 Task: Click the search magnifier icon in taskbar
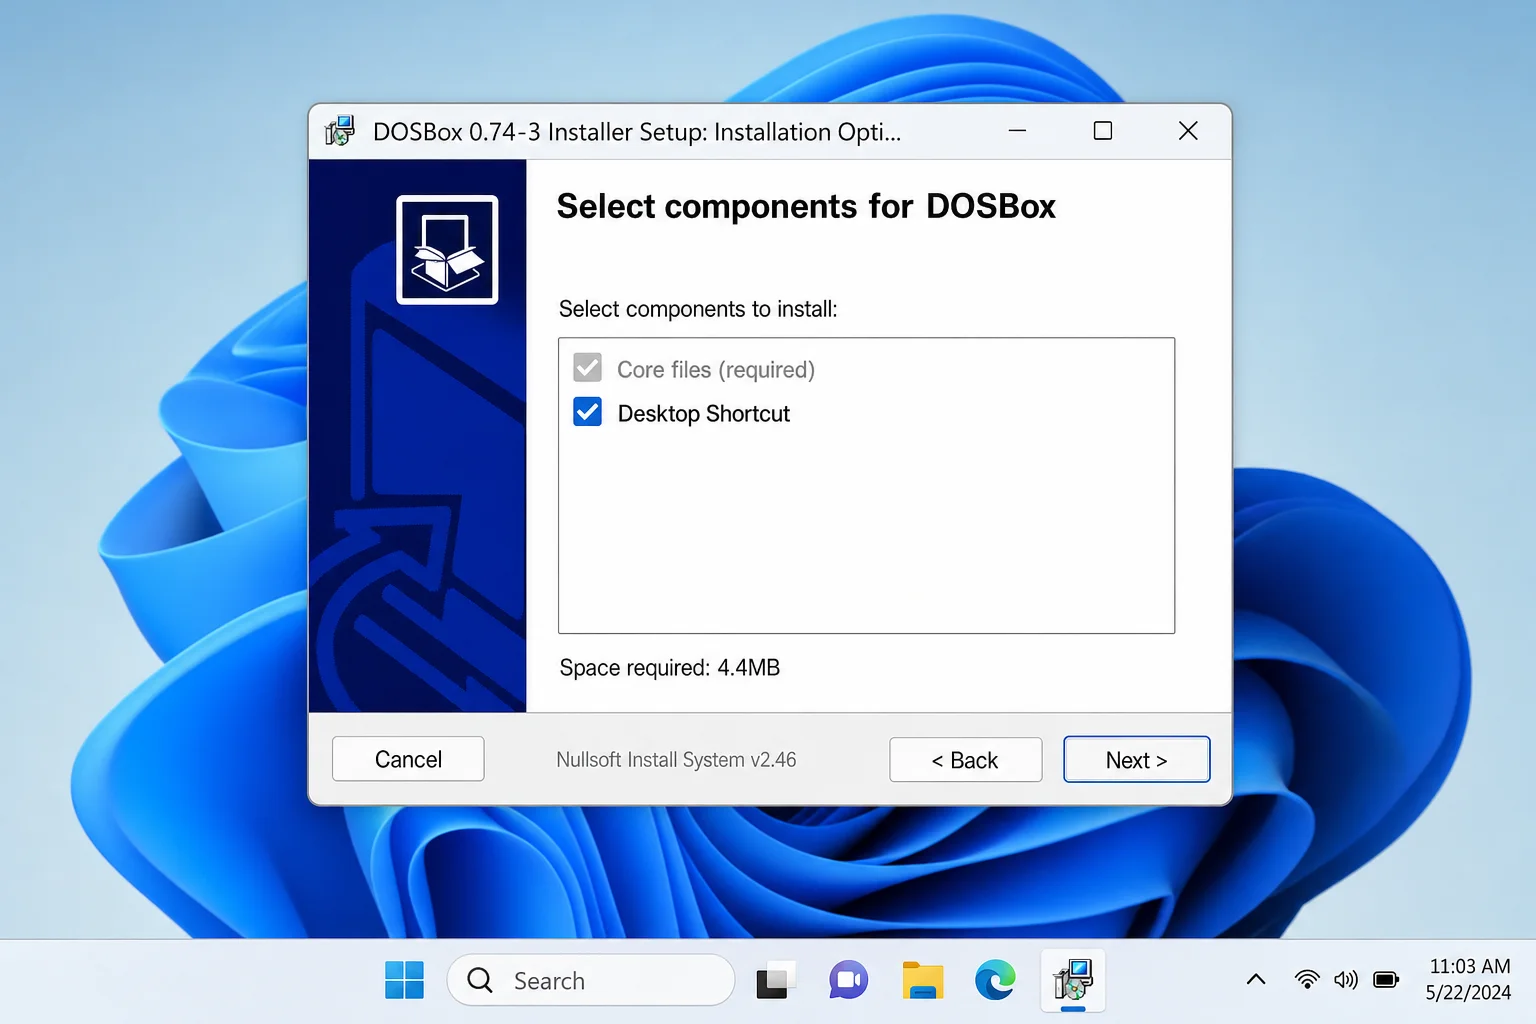click(480, 980)
